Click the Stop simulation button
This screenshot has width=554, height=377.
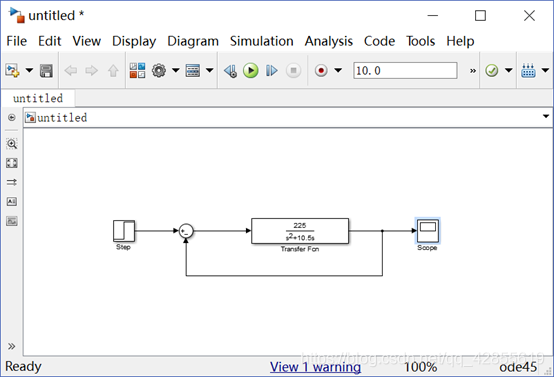point(293,71)
